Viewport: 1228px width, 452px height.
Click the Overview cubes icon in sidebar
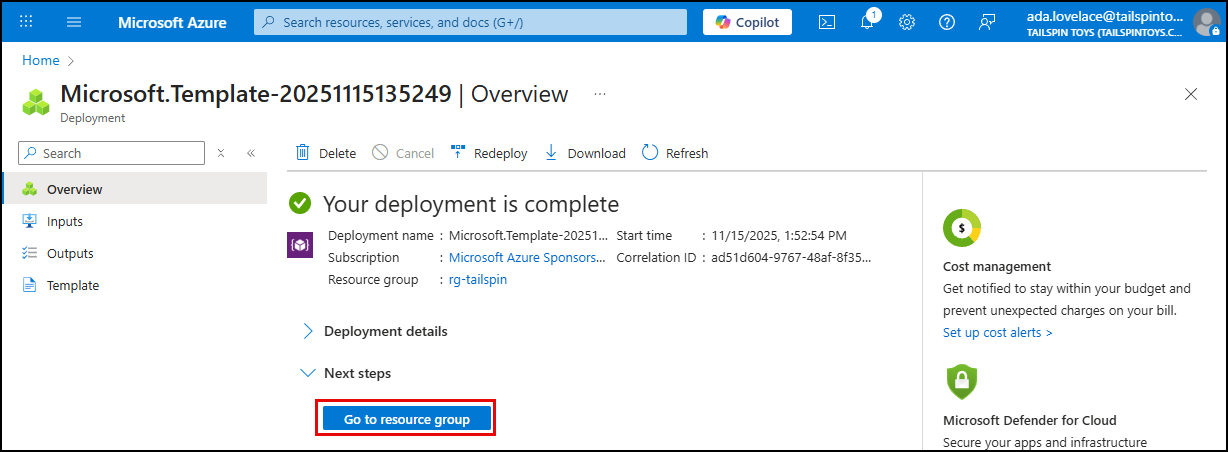coord(29,189)
